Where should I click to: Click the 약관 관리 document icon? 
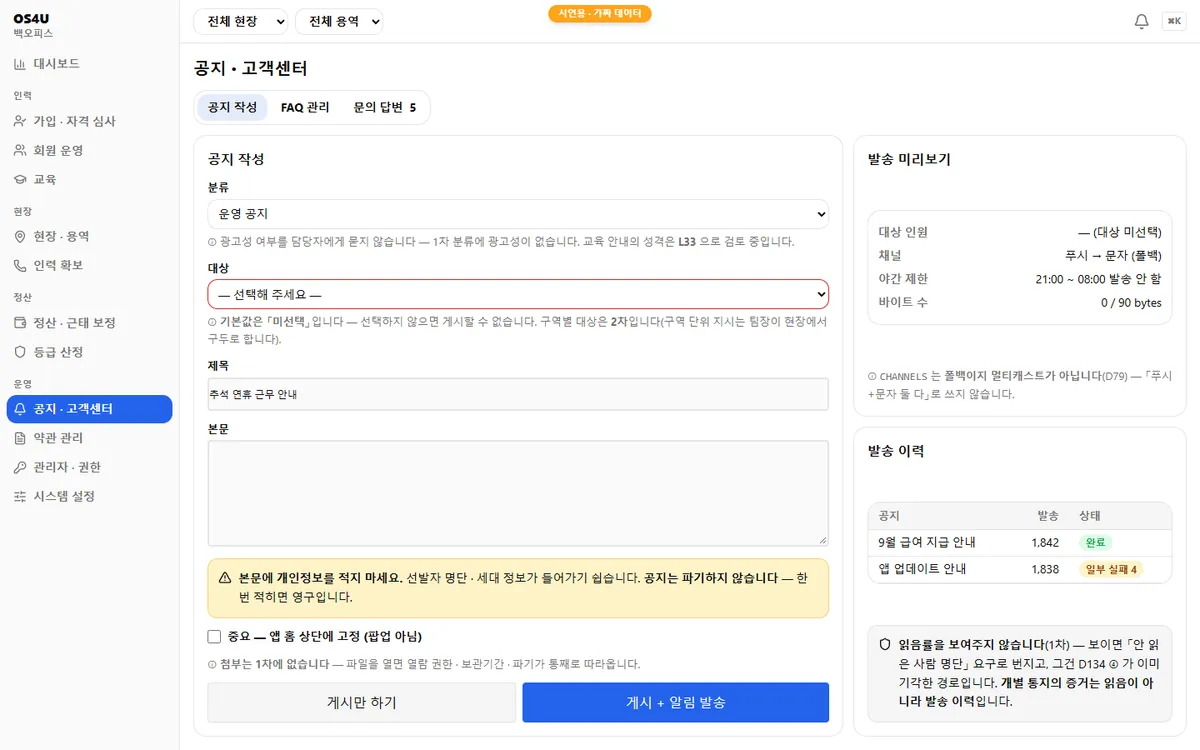20,438
